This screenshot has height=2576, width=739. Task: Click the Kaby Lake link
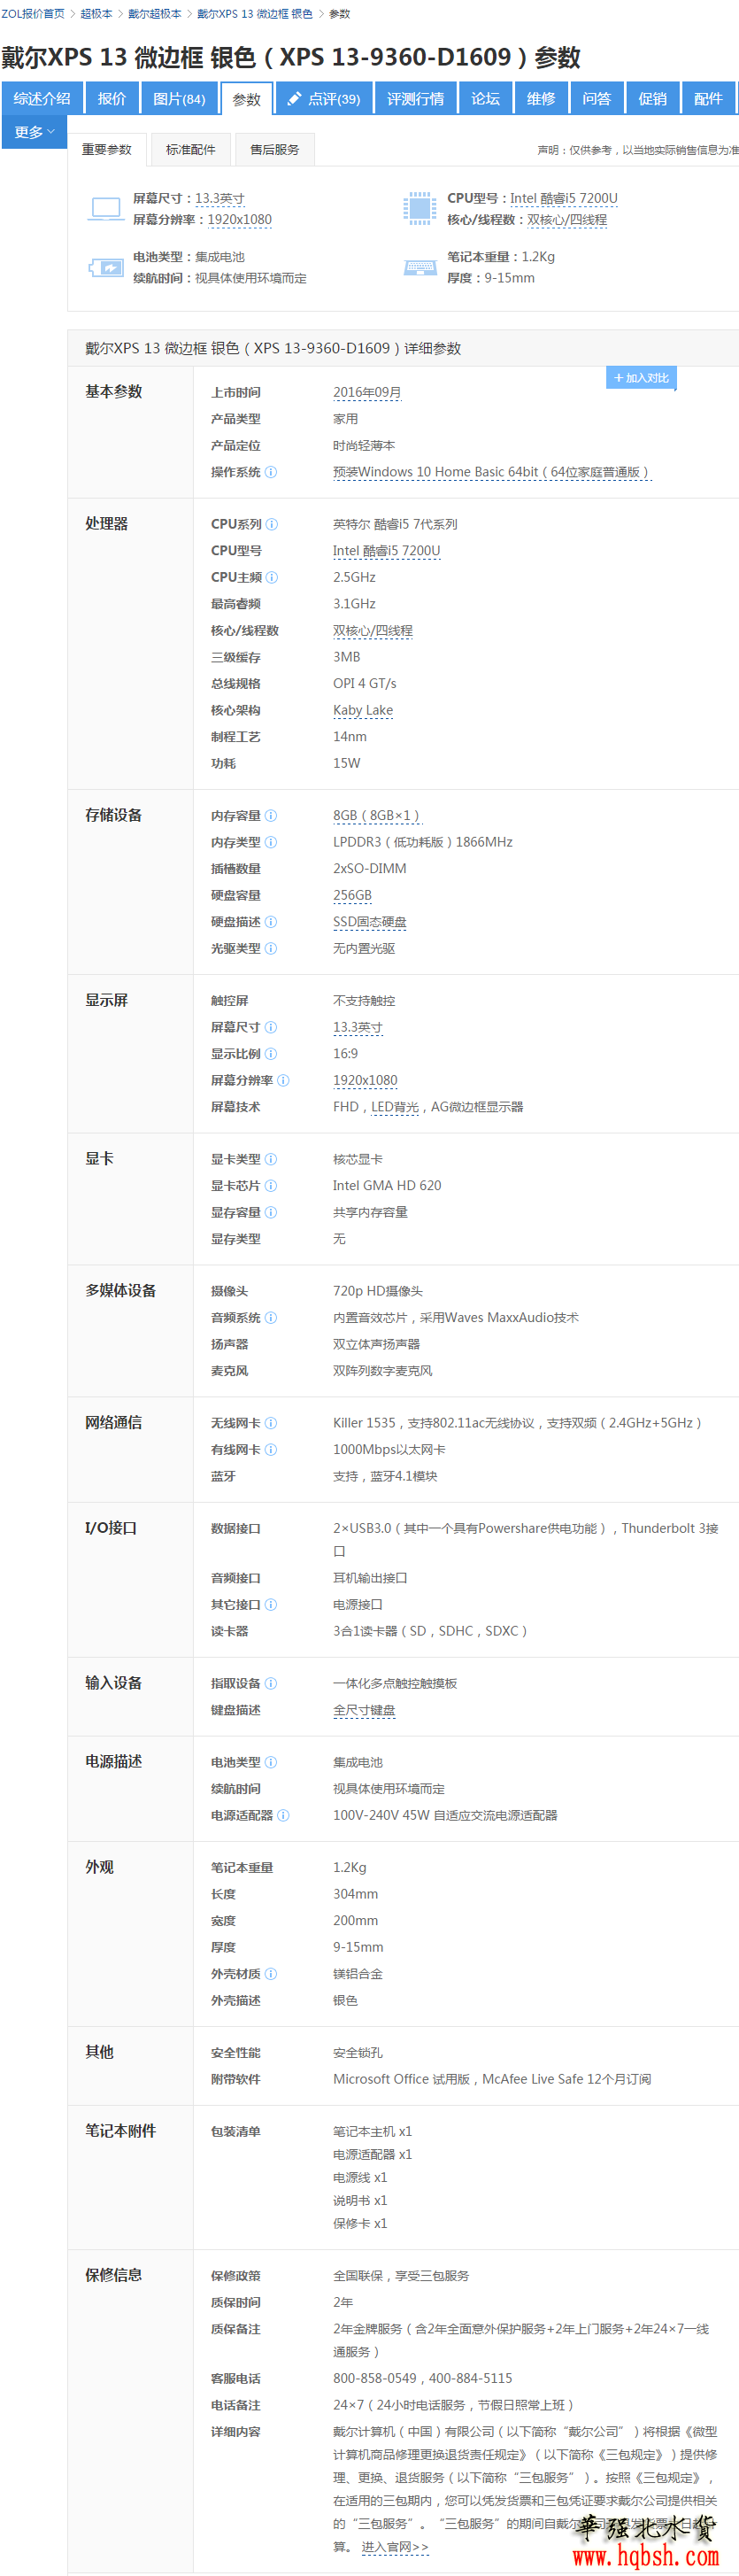(x=363, y=710)
